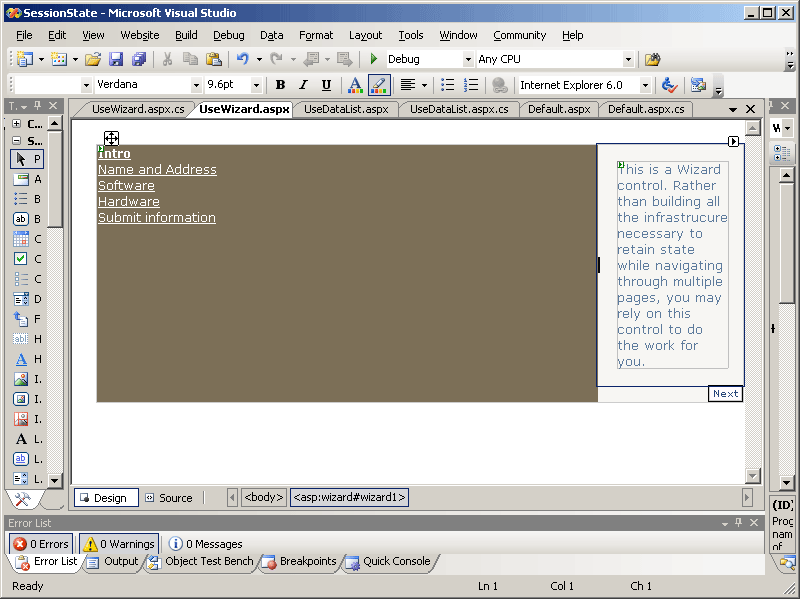Toggle Bold formatting
Image resolution: width=800 pixels, height=599 pixels.
tap(280, 85)
